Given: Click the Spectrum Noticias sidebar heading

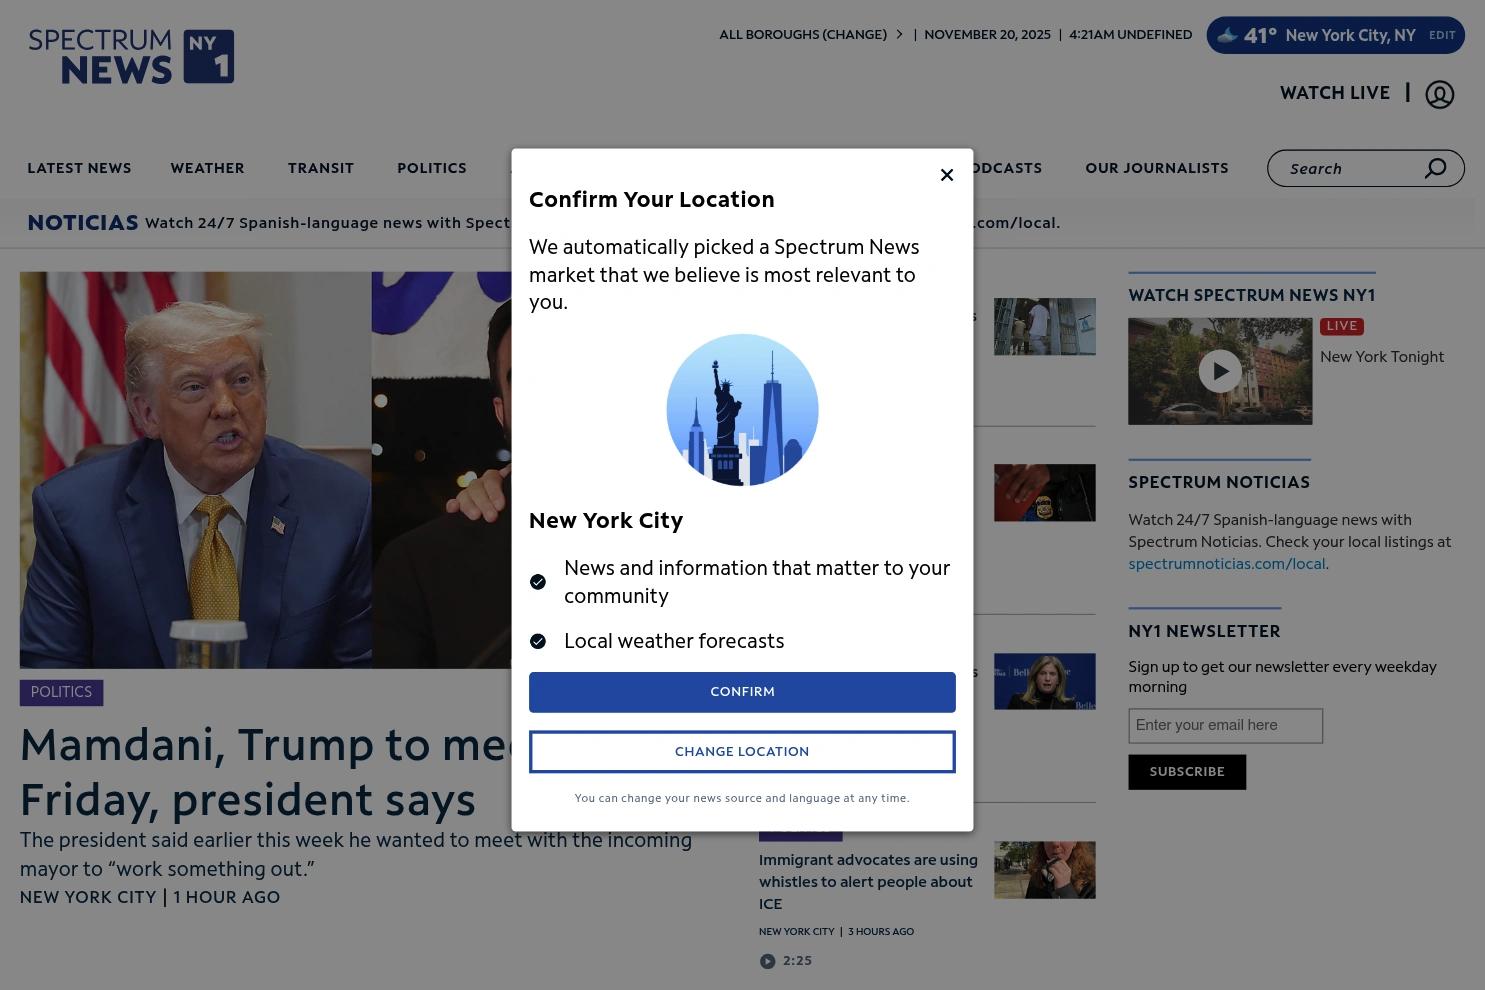Looking at the screenshot, I should pyautogui.click(x=1219, y=482).
